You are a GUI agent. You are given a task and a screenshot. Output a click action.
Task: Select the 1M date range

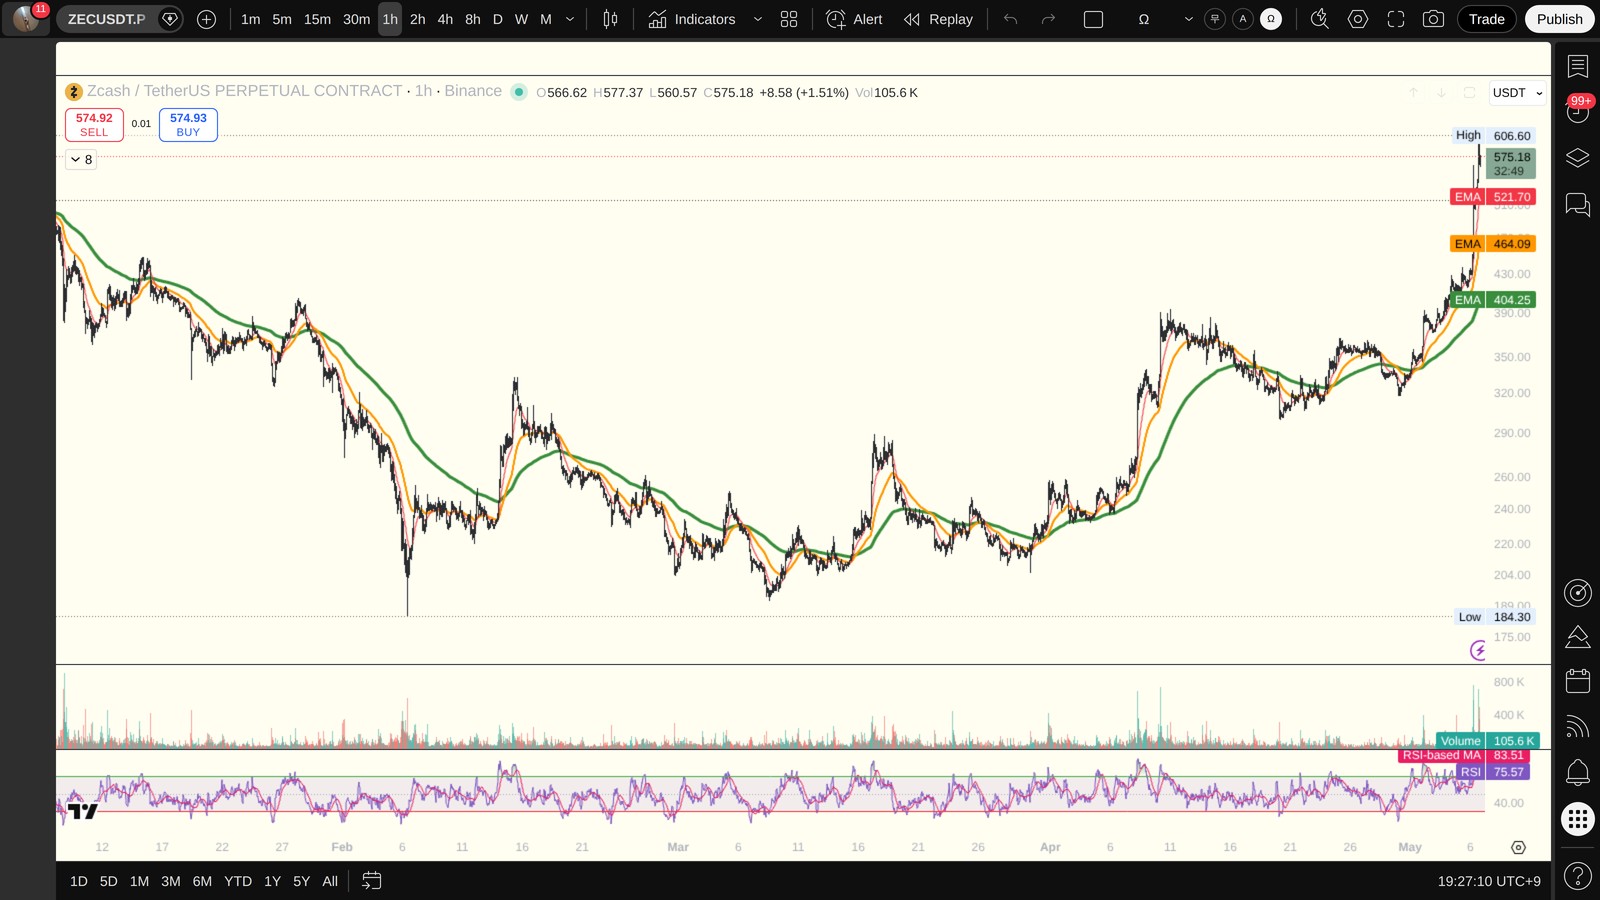pos(139,881)
